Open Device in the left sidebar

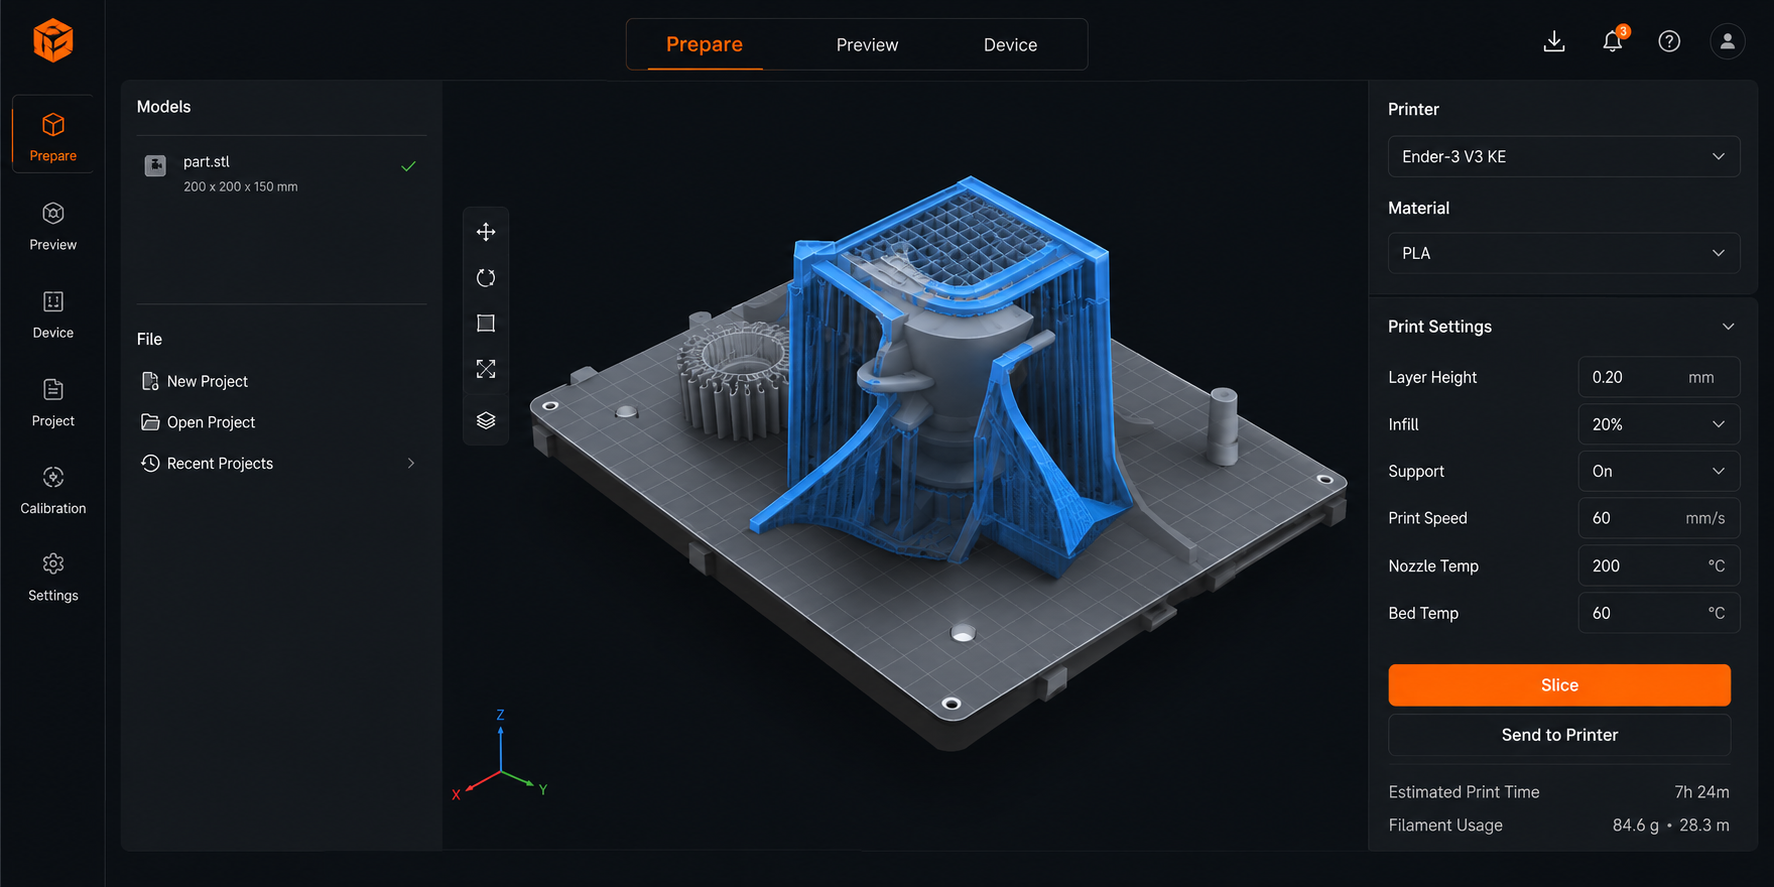[x=53, y=314]
